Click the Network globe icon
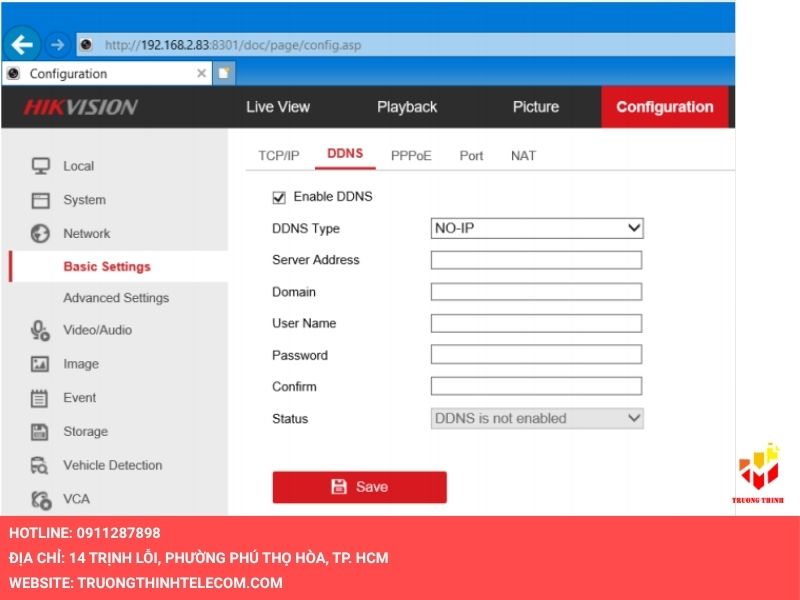This screenshot has width=800, height=600. (40, 234)
